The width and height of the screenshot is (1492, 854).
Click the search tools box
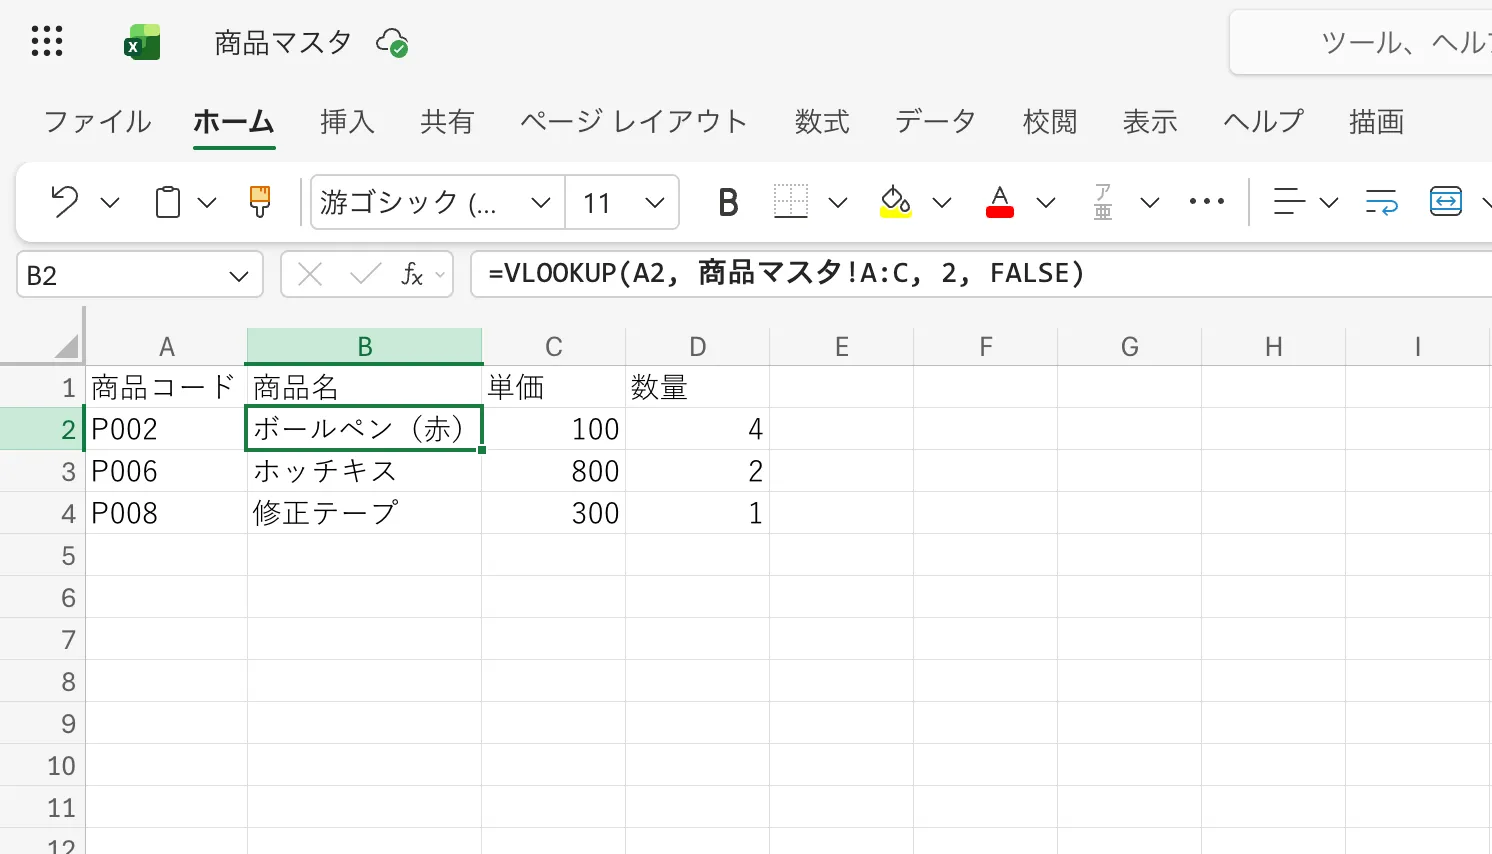click(x=1361, y=42)
